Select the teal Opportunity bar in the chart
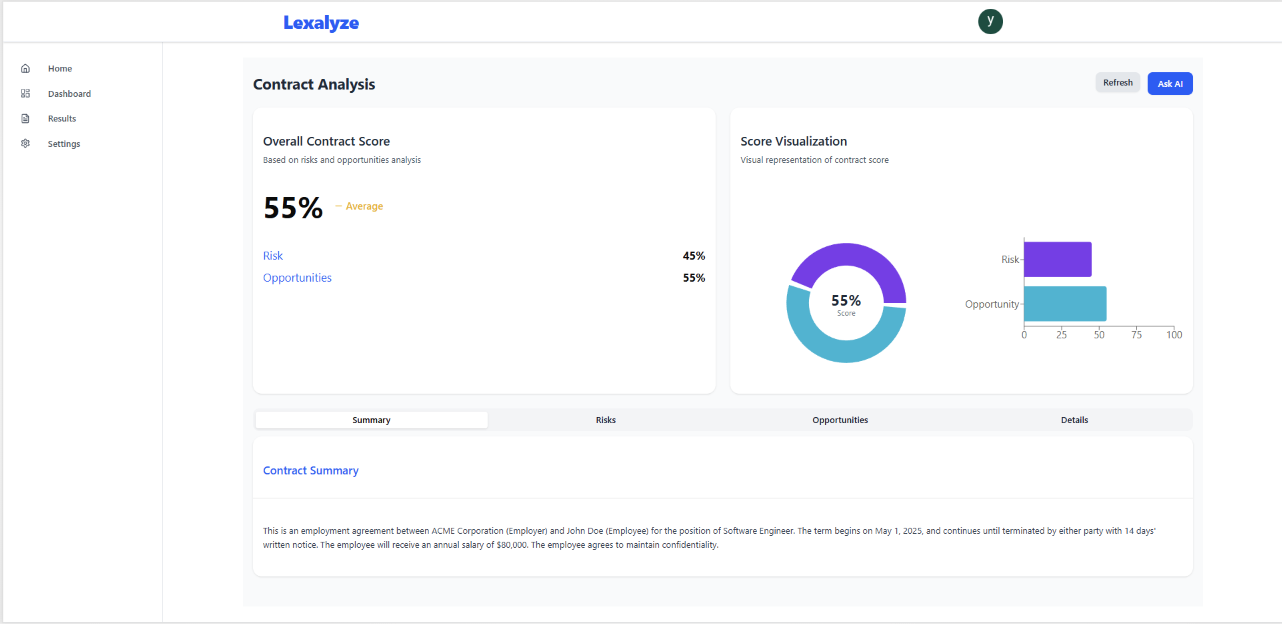1282x635 pixels. [x=1065, y=303]
